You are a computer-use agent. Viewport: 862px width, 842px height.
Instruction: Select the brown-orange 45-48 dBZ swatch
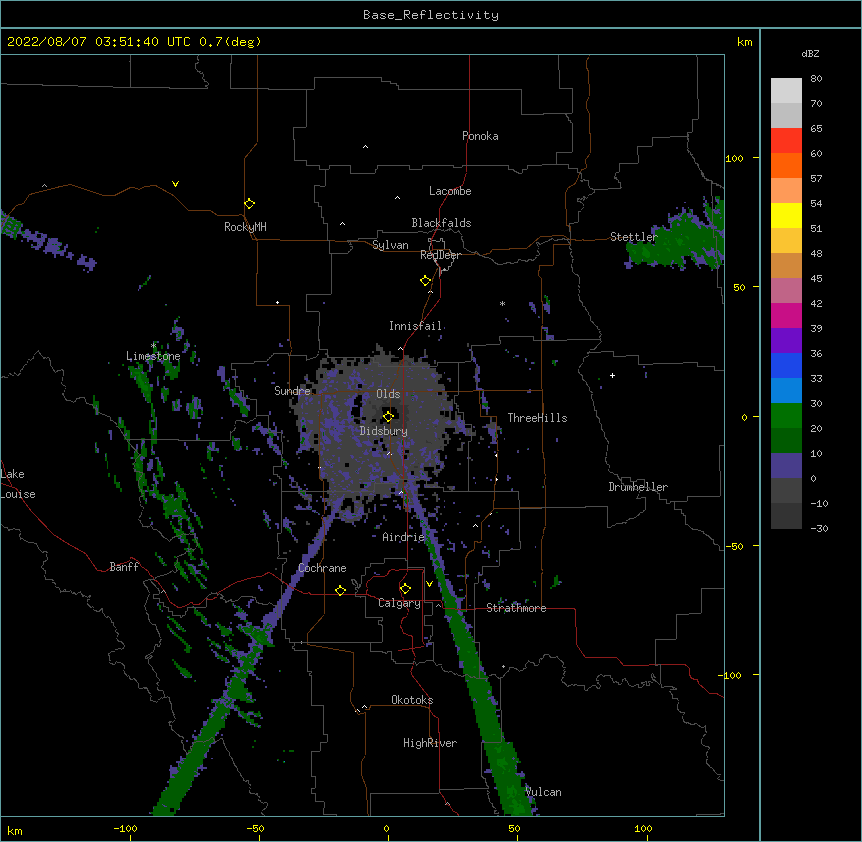[786, 265]
